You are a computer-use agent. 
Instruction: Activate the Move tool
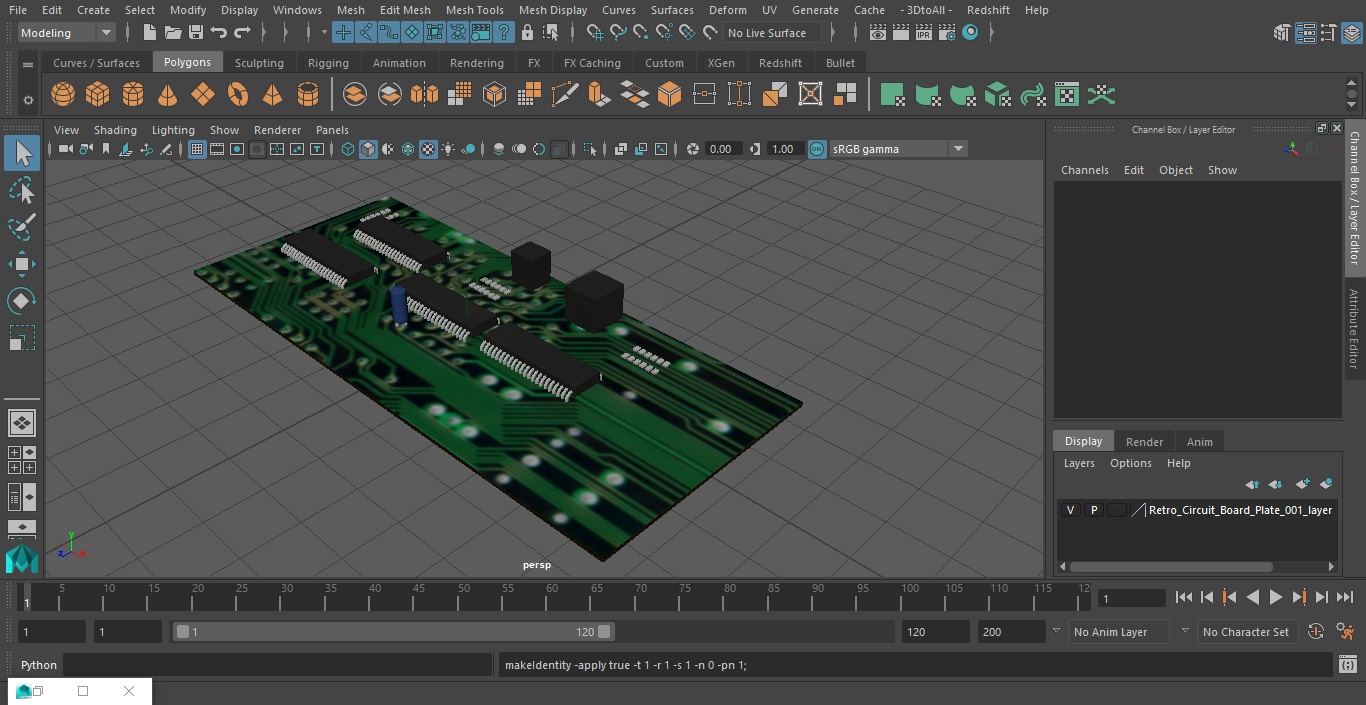click(22, 264)
